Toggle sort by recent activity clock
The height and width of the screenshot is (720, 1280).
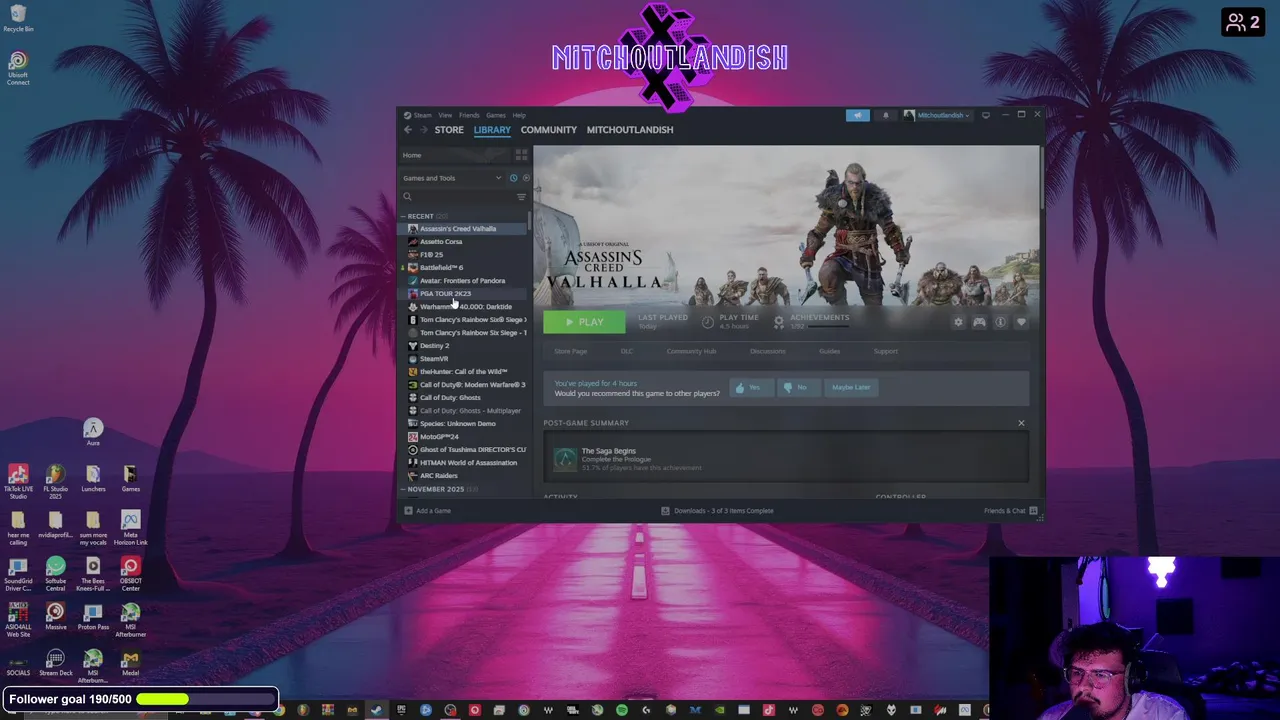tap(514, 178)
